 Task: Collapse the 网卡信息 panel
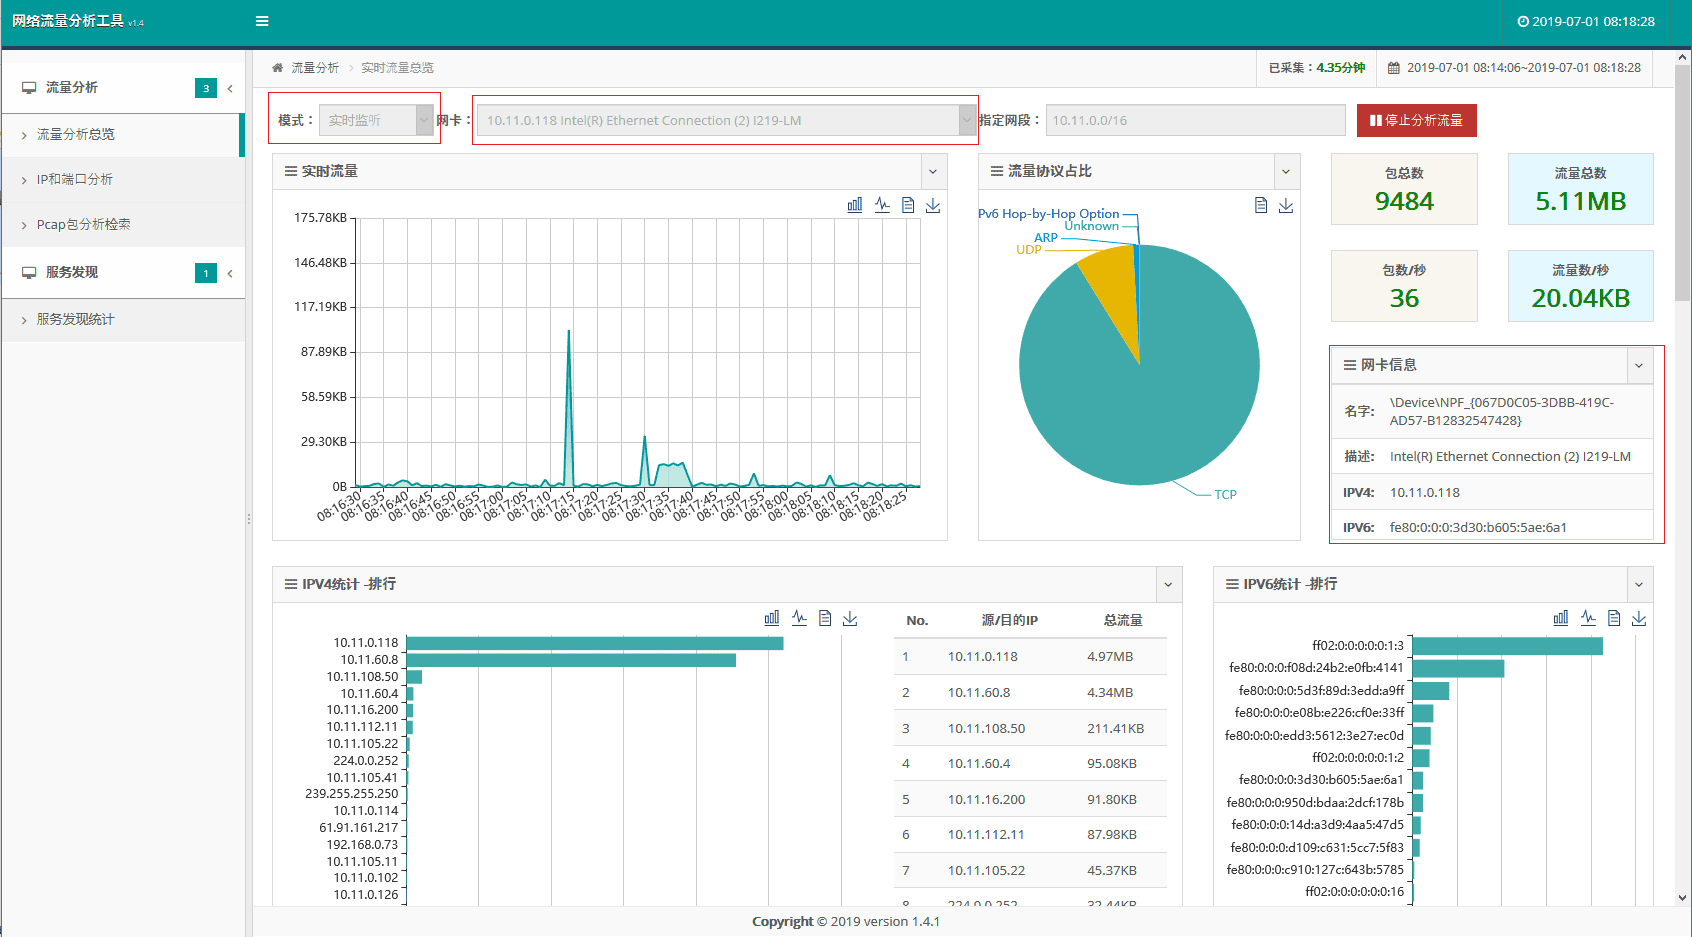pos(1639,366)
